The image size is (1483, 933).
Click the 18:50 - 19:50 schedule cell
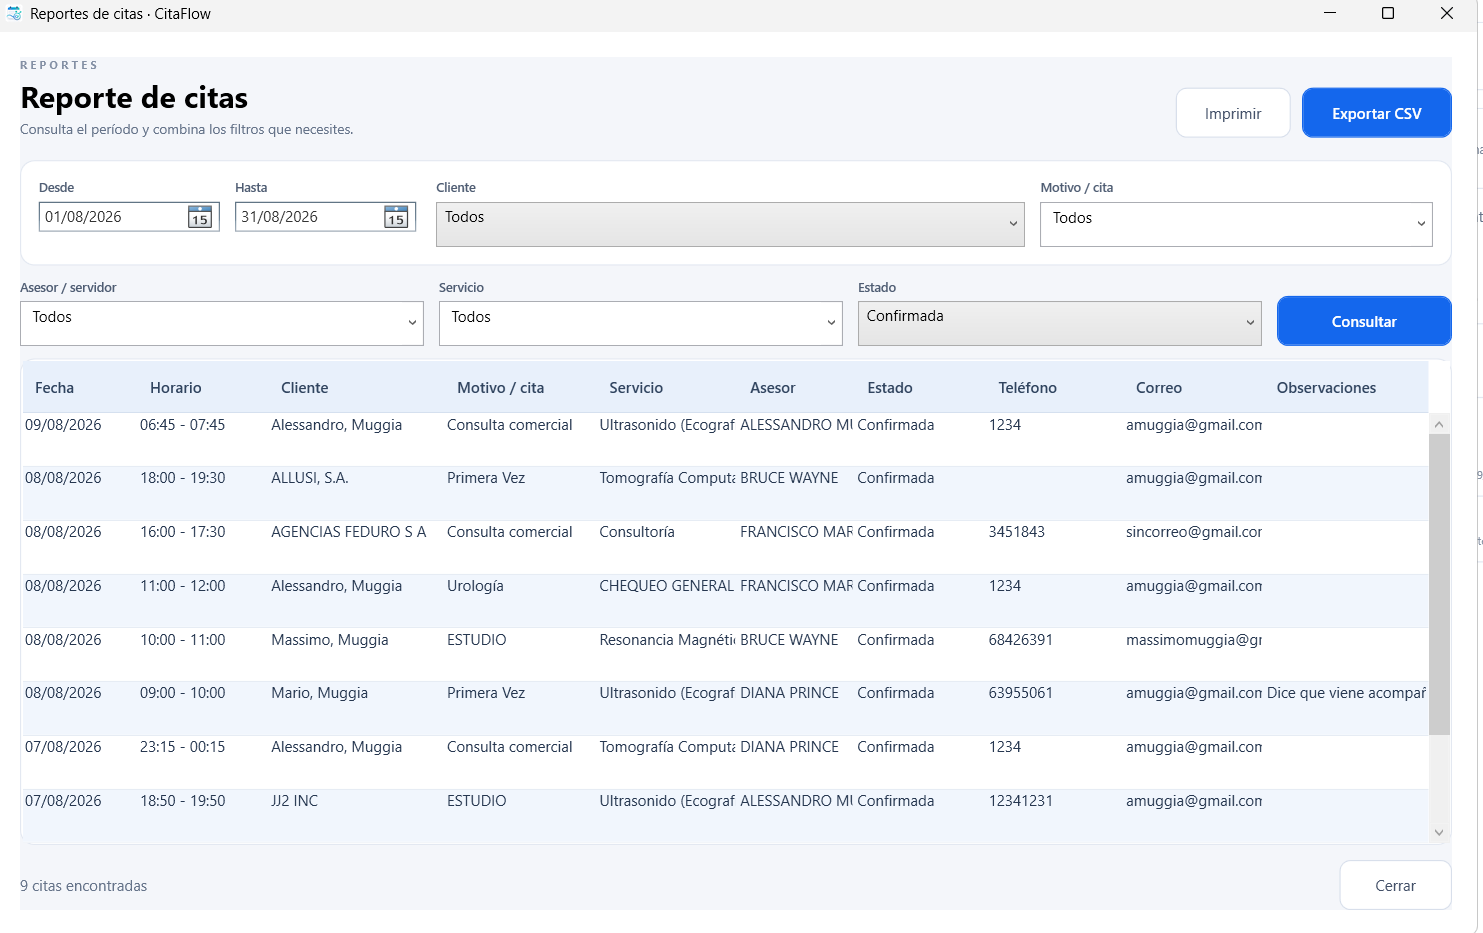click(x=183, y=801)
